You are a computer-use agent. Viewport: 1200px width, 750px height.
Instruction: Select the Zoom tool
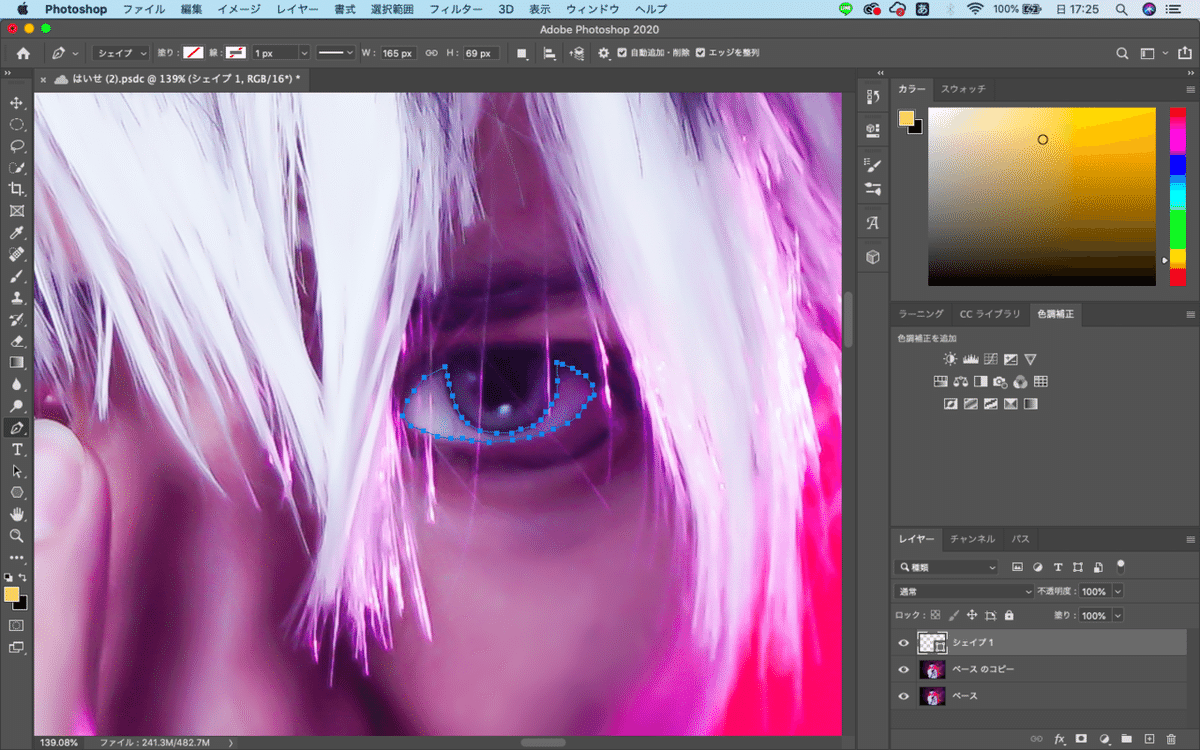coord(16,536)
